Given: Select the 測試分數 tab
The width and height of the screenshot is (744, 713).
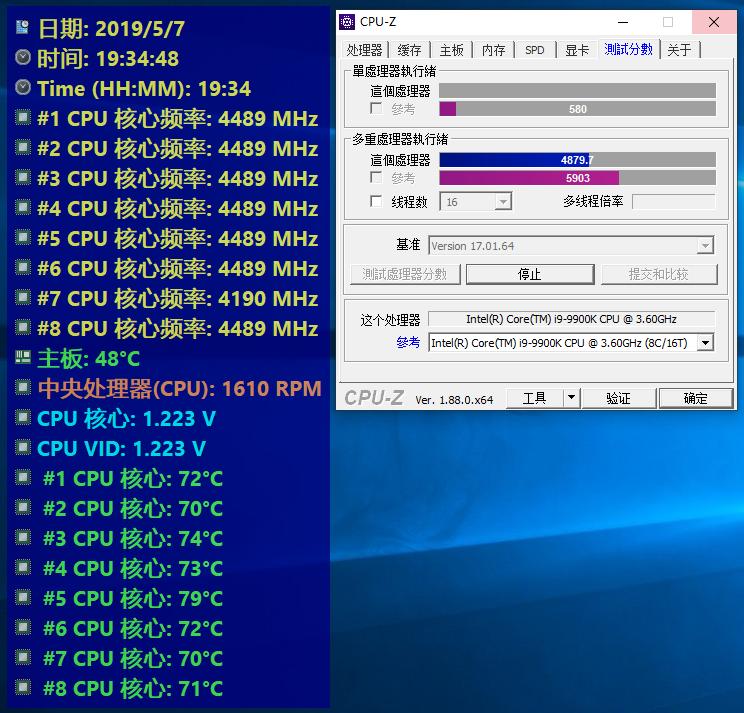Looking at the screenshot, I should click(628, 49).
